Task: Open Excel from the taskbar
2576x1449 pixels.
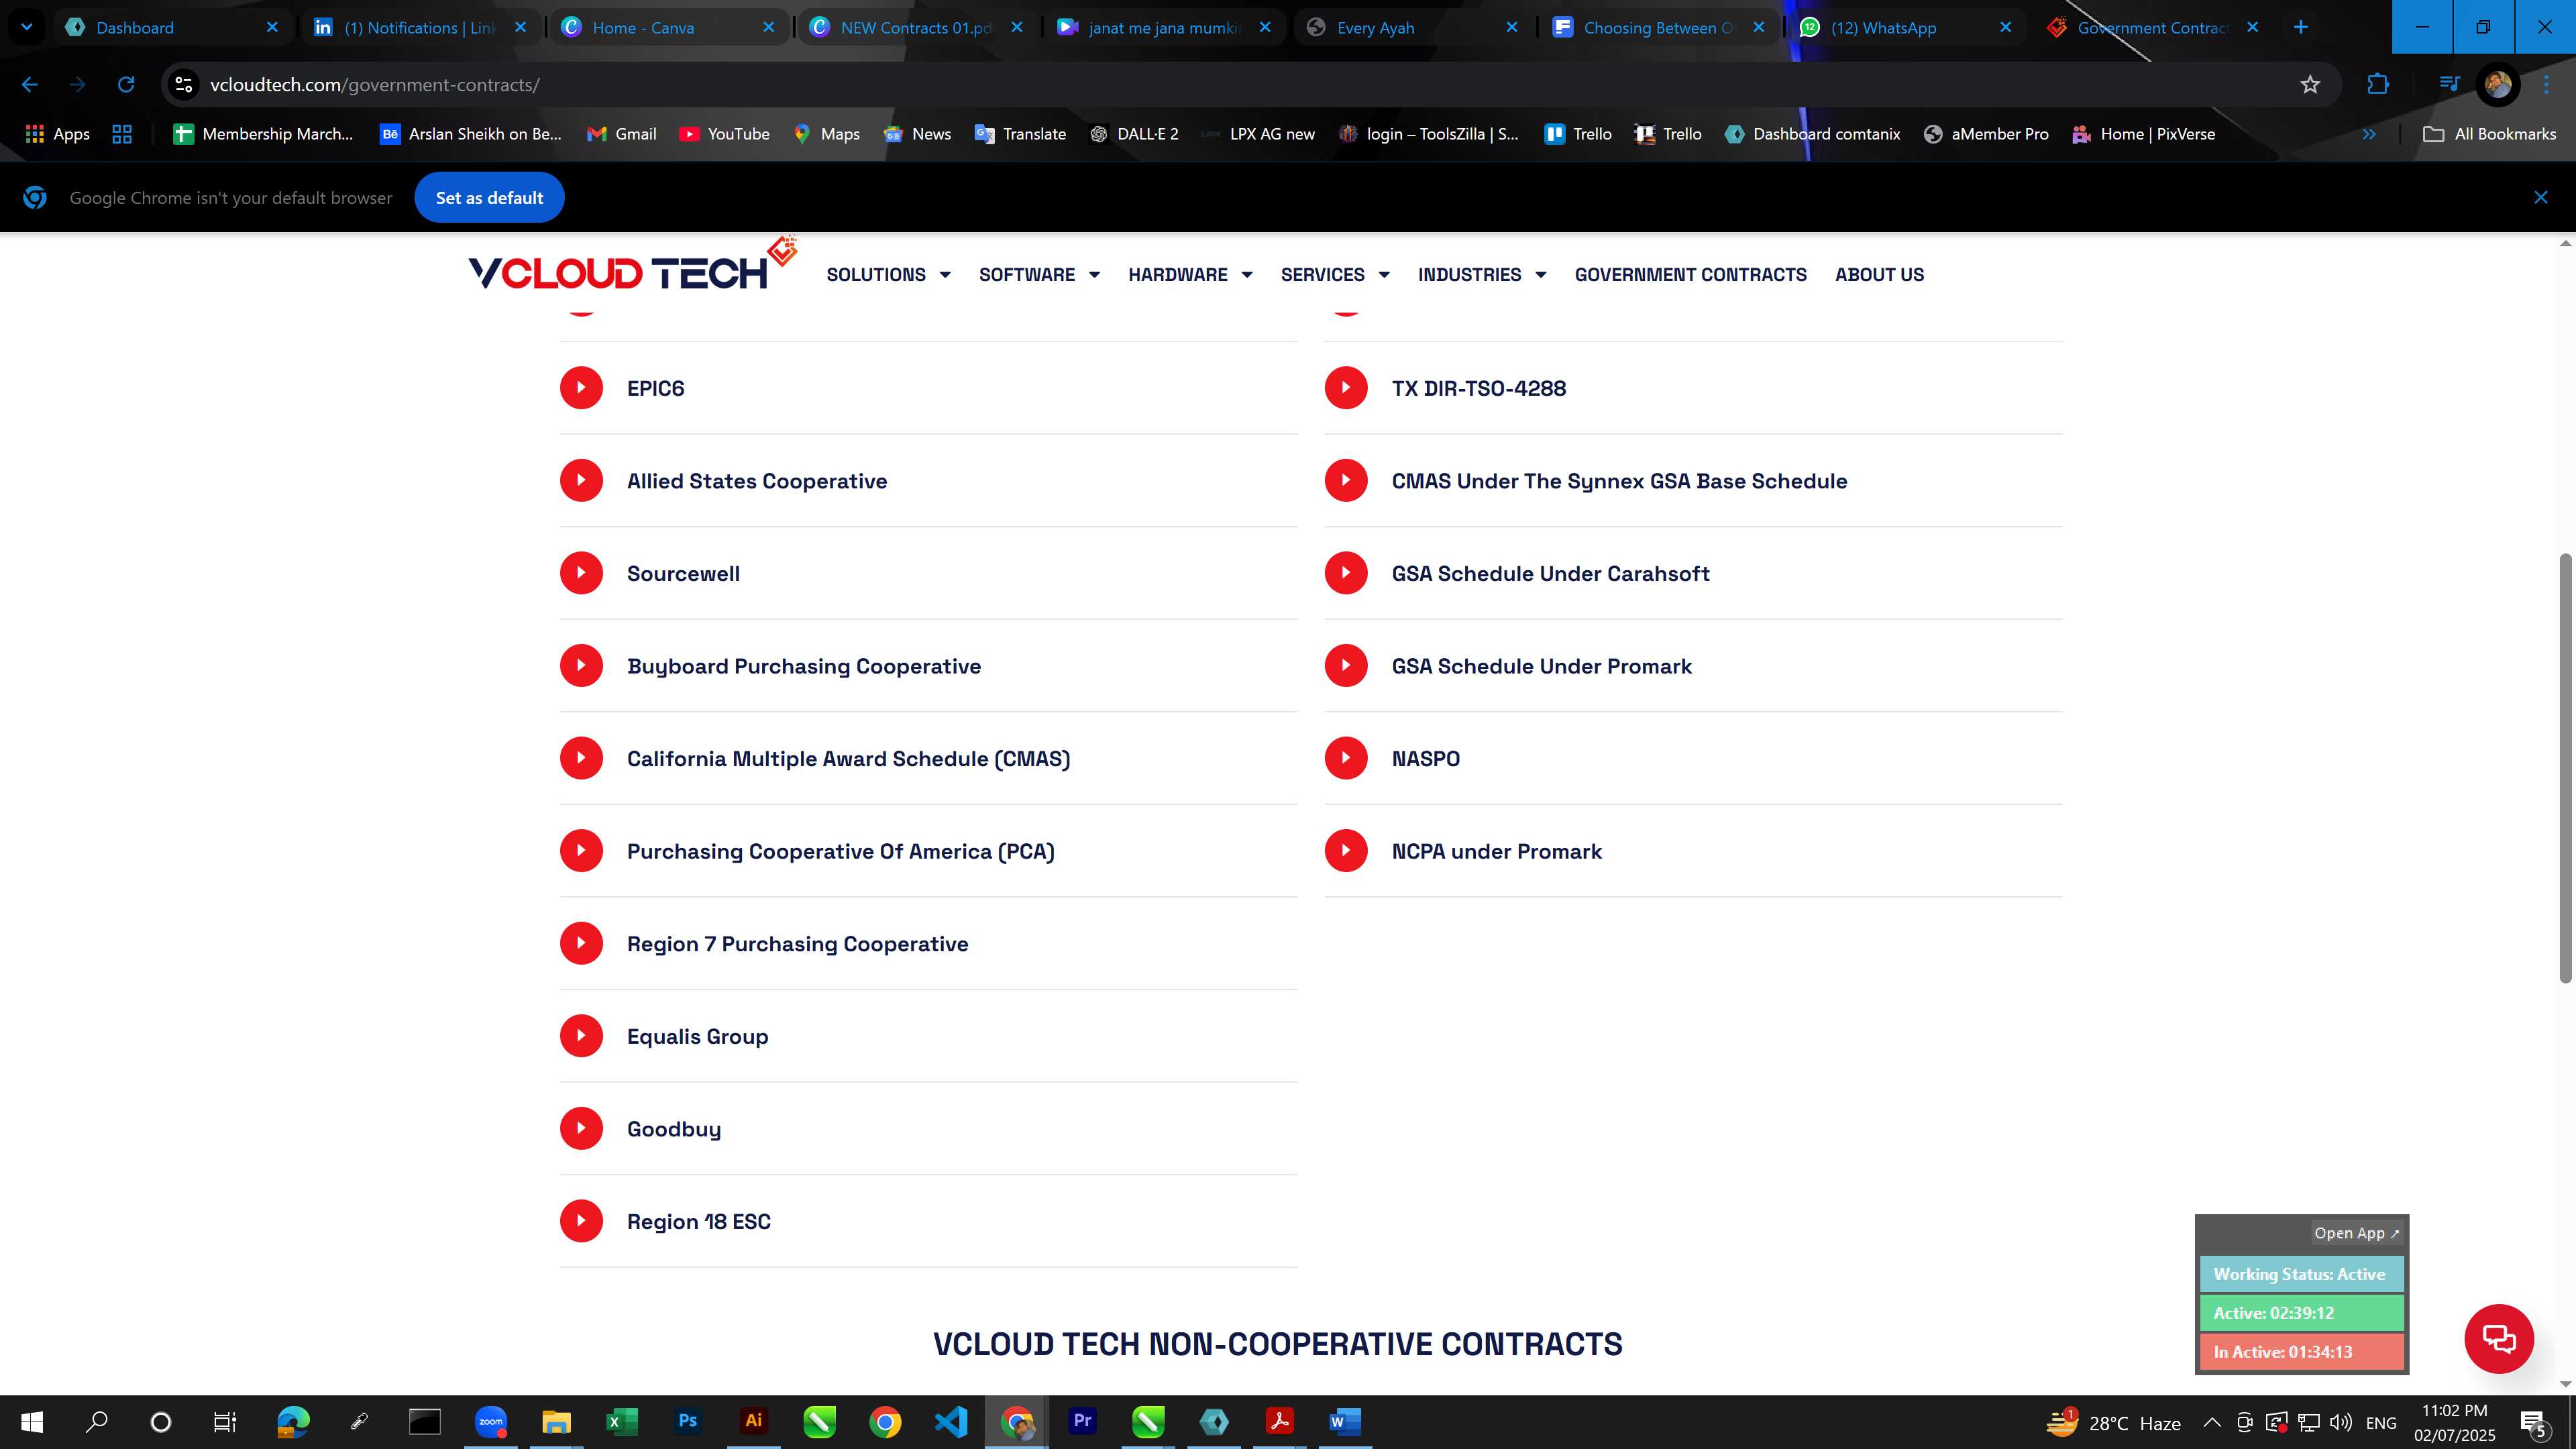Action: click(622, 1421)
